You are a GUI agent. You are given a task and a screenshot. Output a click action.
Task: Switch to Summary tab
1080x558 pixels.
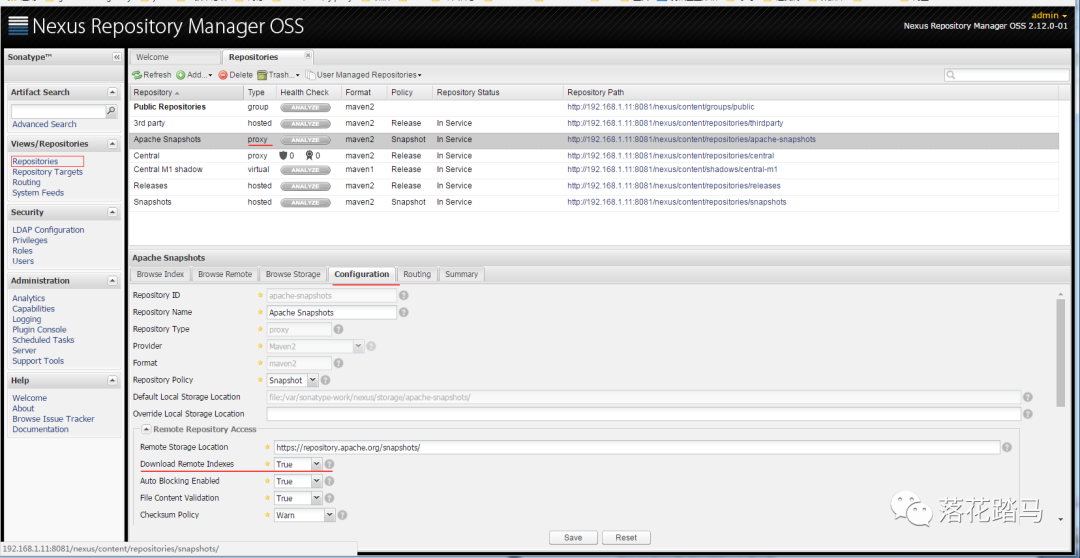click(x=461, y=274)
